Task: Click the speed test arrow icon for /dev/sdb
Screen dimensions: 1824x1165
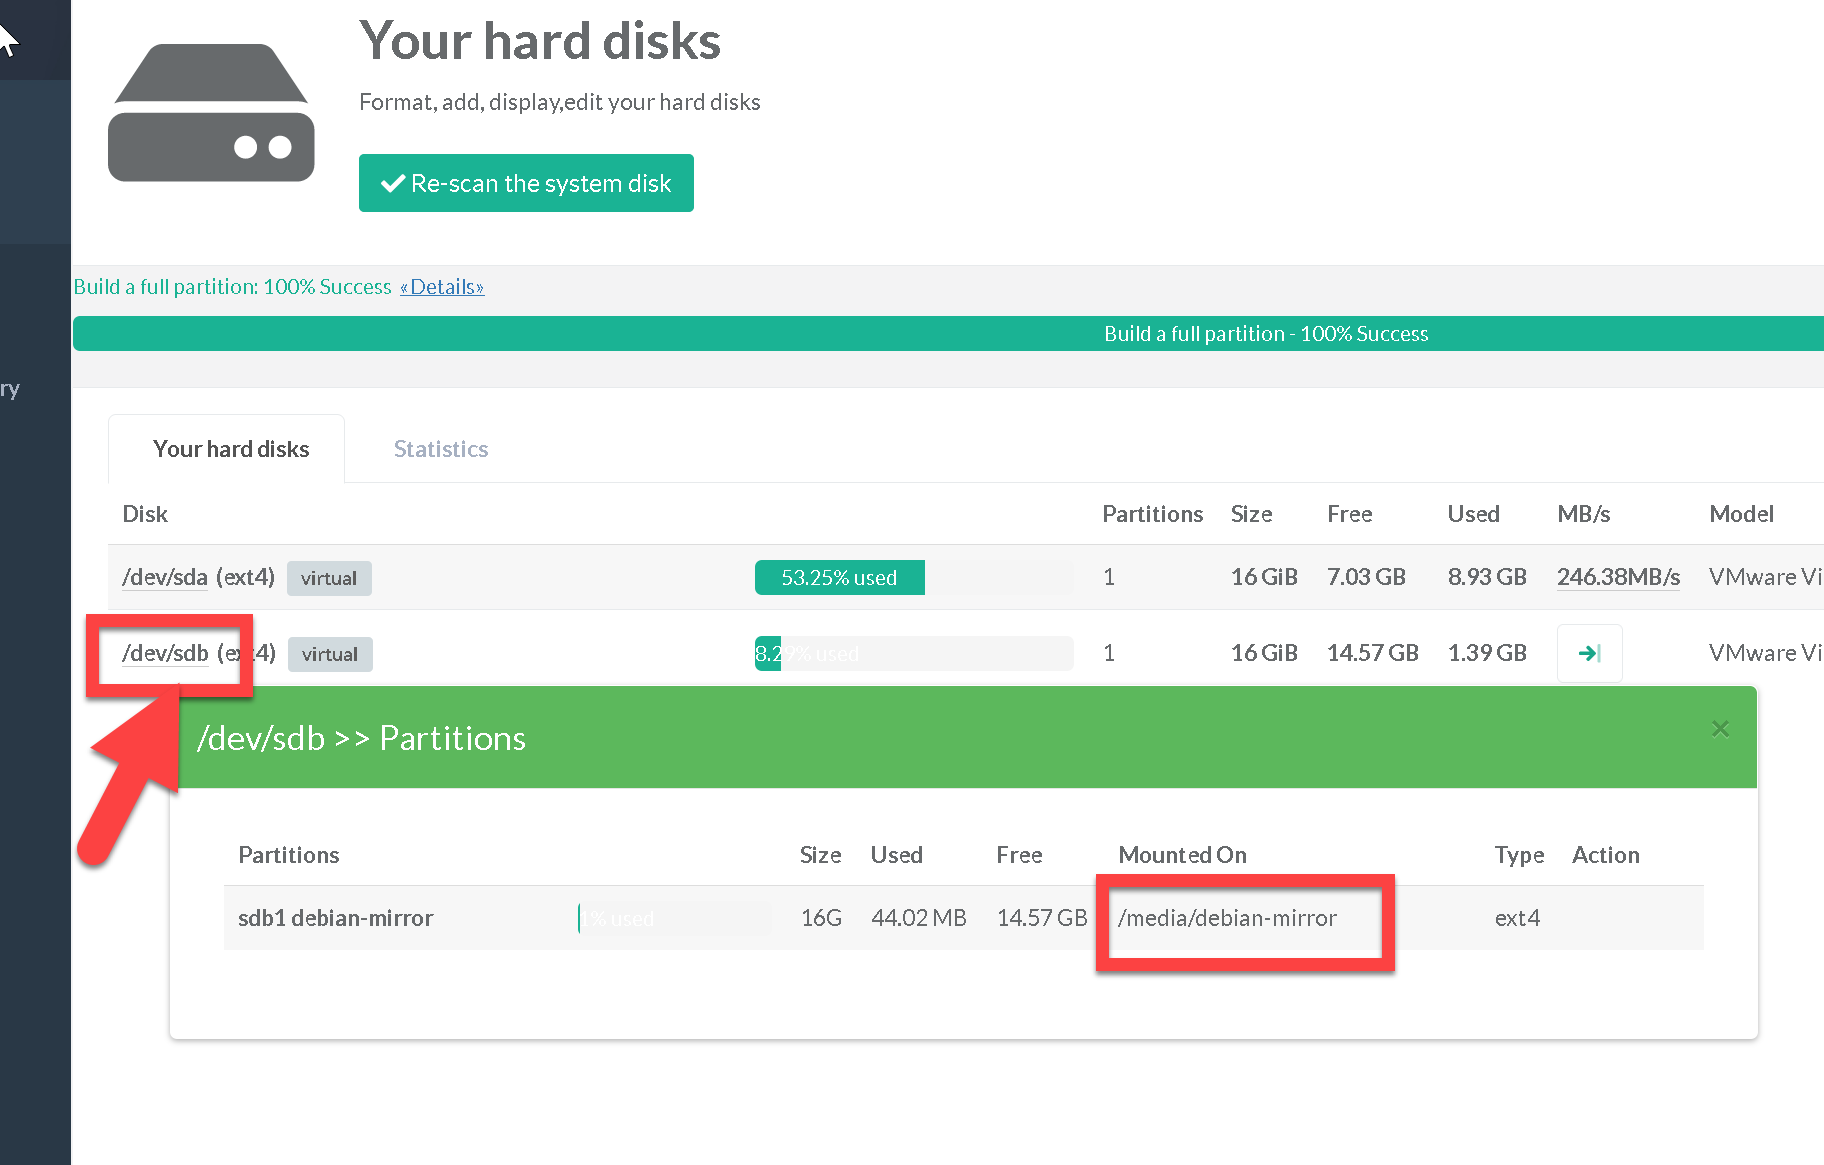Action: point(1589,654)
